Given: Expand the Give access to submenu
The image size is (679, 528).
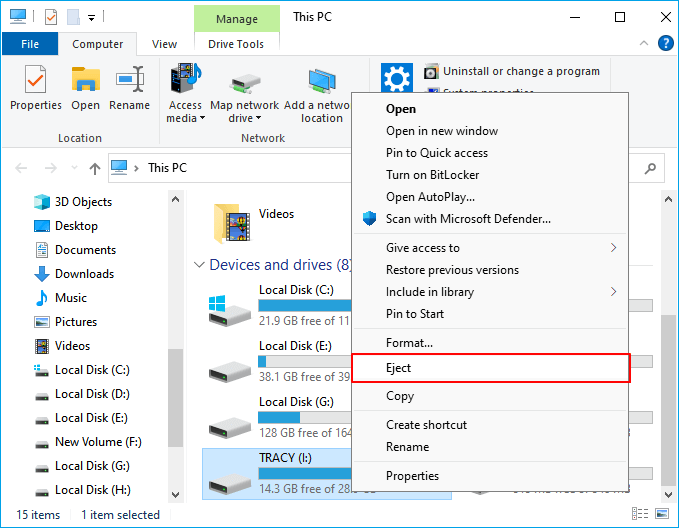Looking at the screenshot, I should [x=613, y=248].
